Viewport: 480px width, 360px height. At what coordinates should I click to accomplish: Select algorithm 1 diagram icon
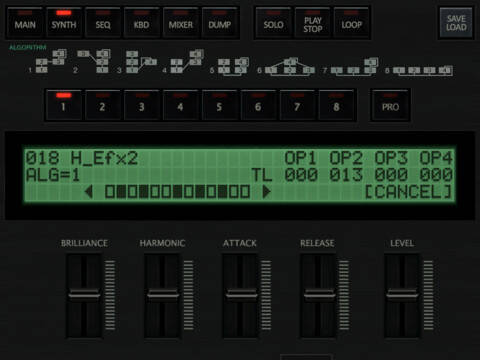51,62
